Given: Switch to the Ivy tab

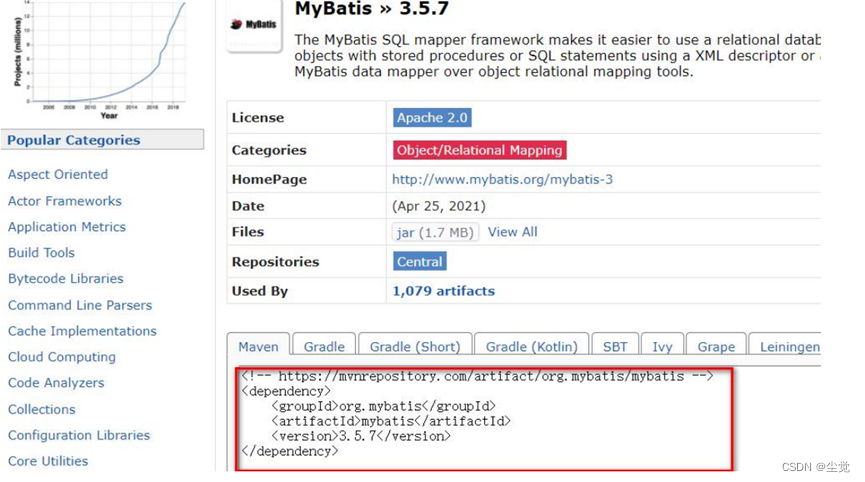Looking at the screenshot, I should coord(662,346).
